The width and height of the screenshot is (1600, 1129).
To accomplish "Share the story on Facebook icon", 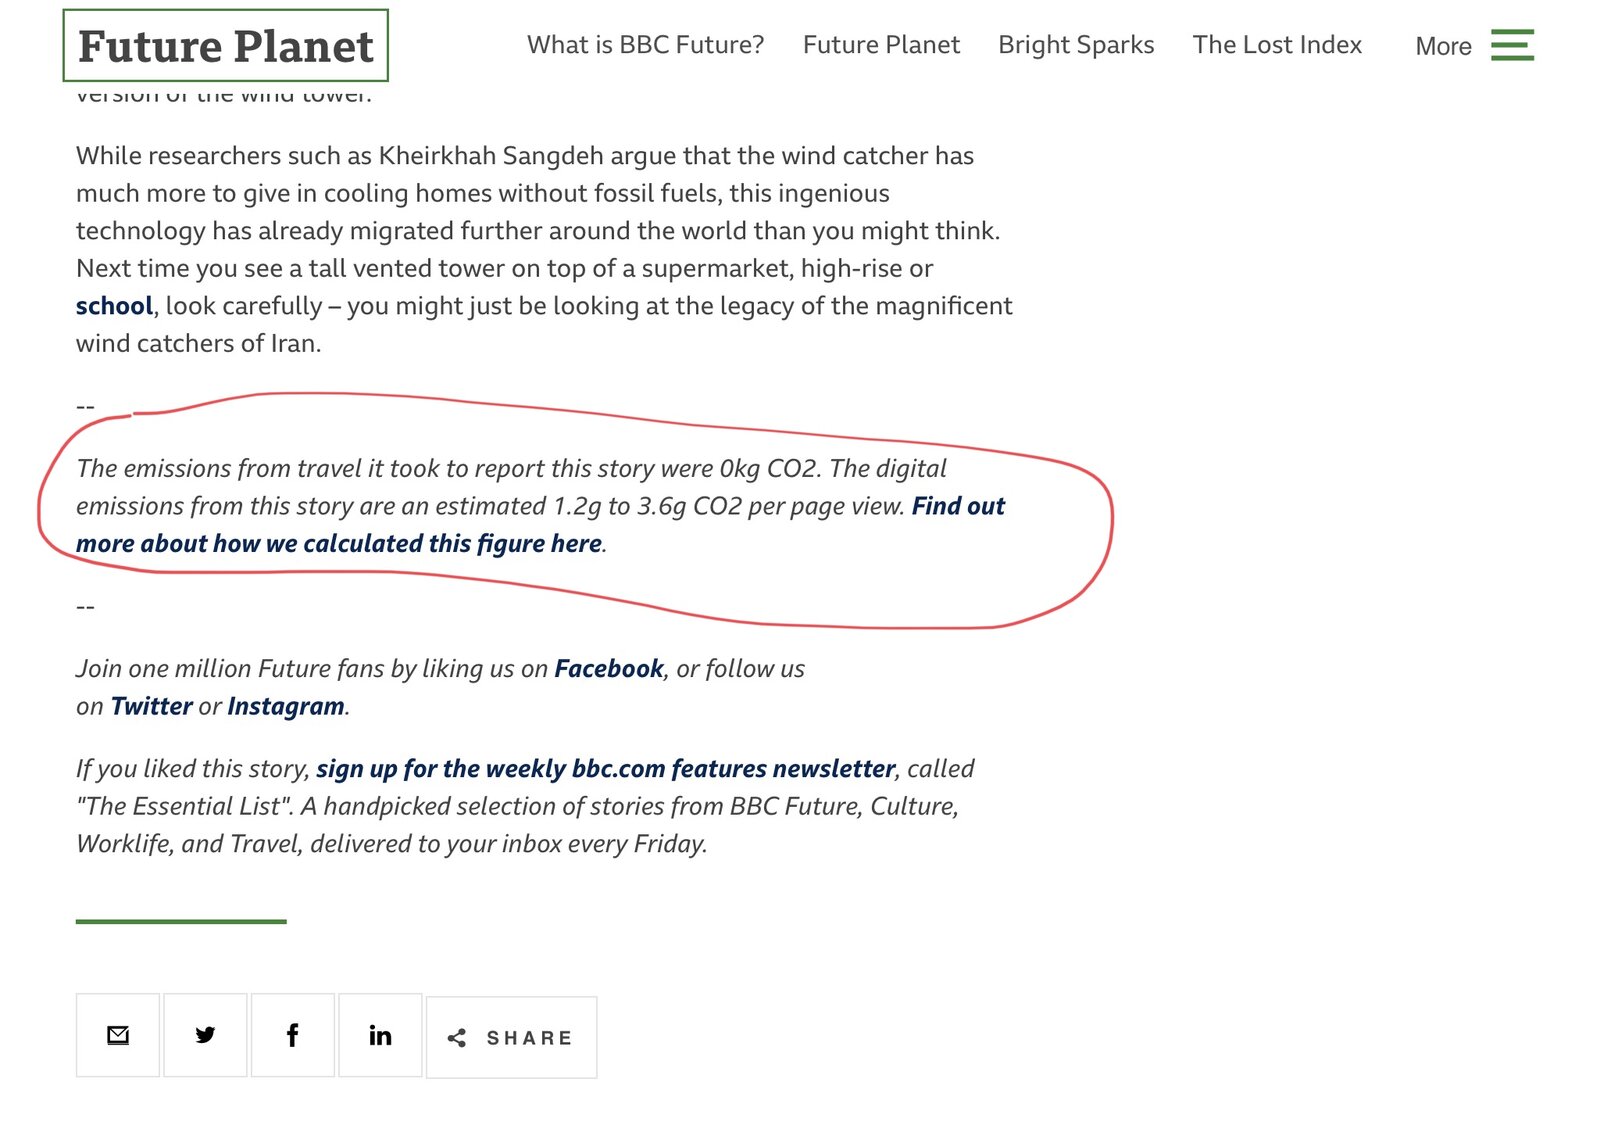I will tap(293, 1035).
